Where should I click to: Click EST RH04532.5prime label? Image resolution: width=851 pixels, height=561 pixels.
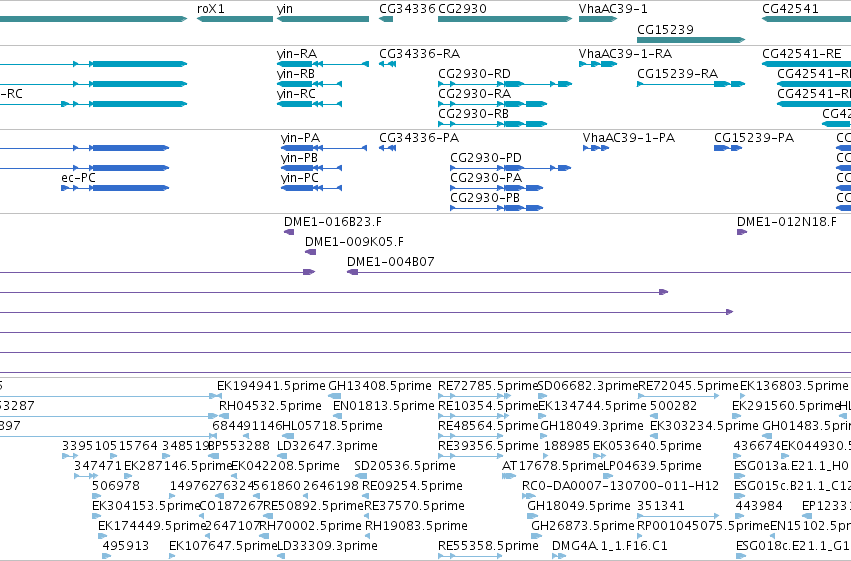(270, 406)
